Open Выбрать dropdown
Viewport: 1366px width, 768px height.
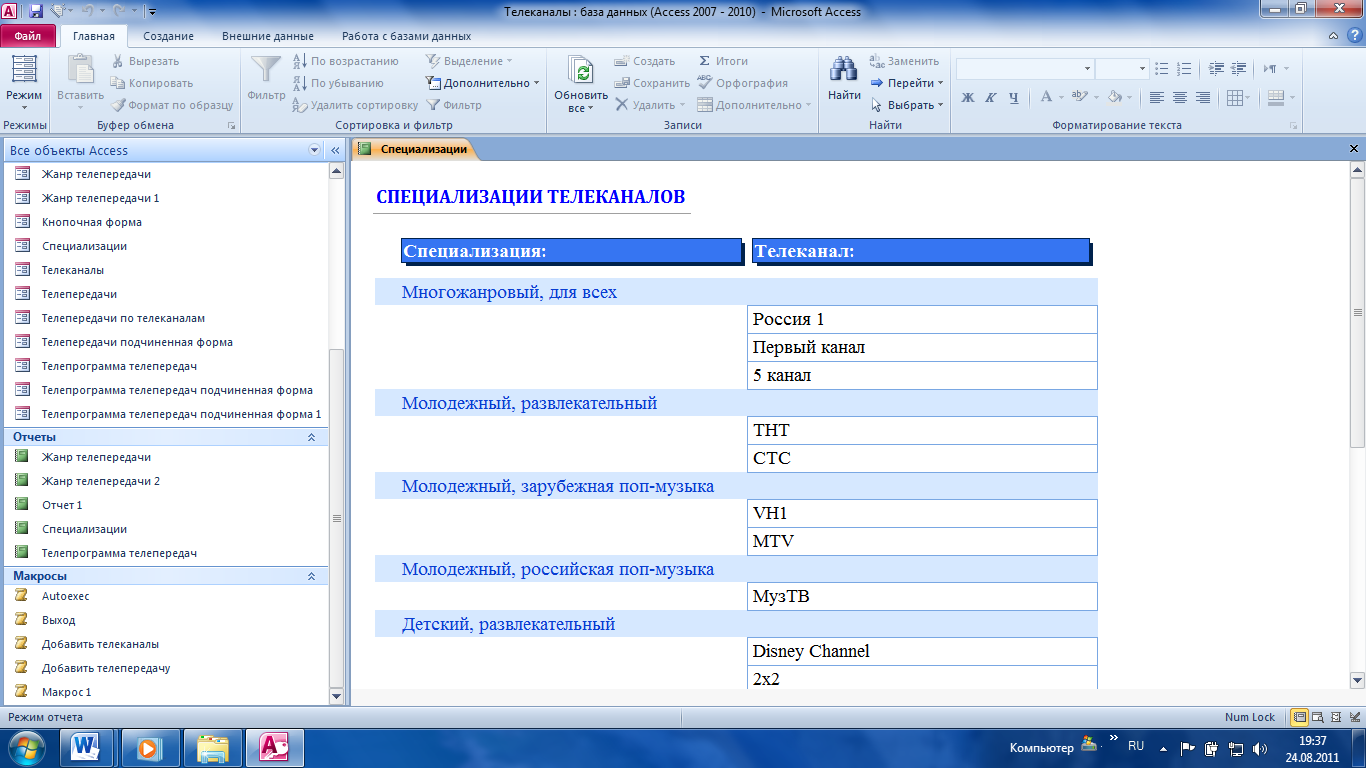907,105
